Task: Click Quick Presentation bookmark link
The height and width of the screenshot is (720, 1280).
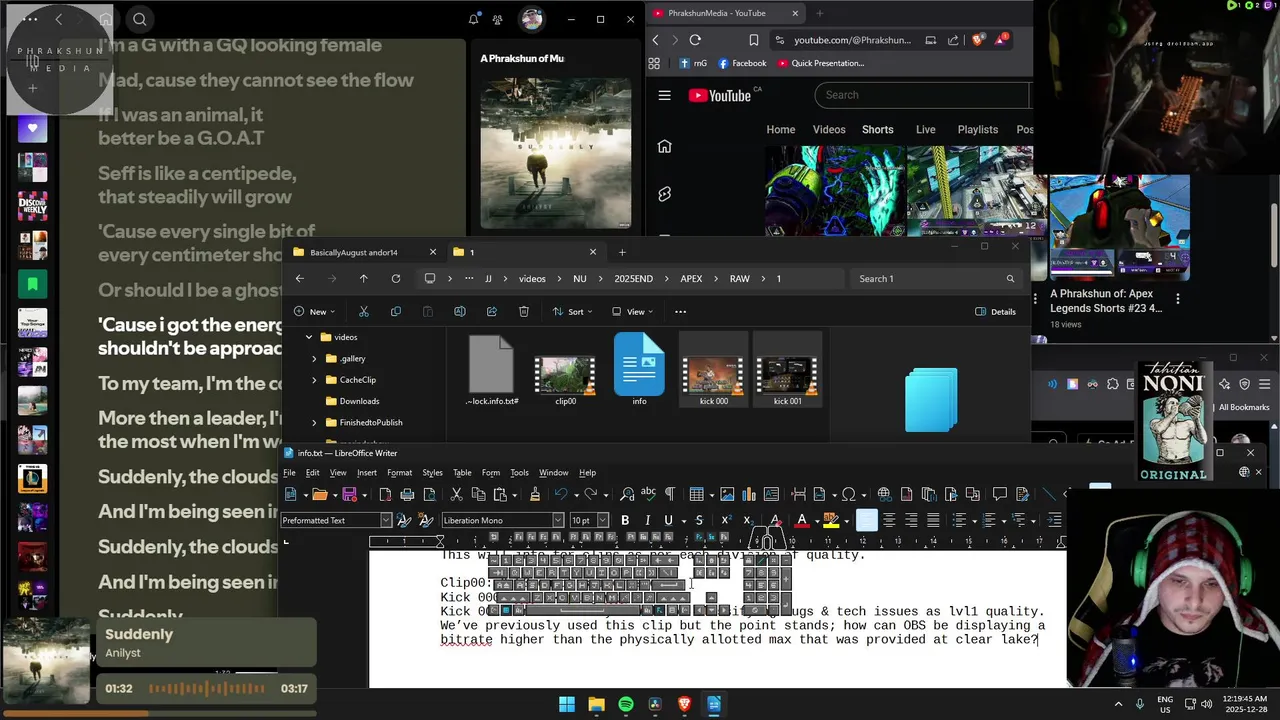Action: click(x=820, y=63)
